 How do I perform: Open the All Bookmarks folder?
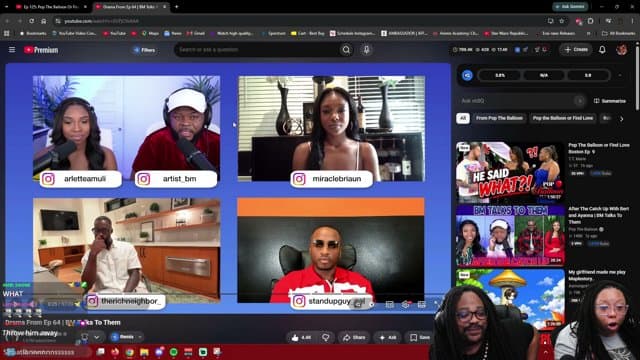coord(618,33)
